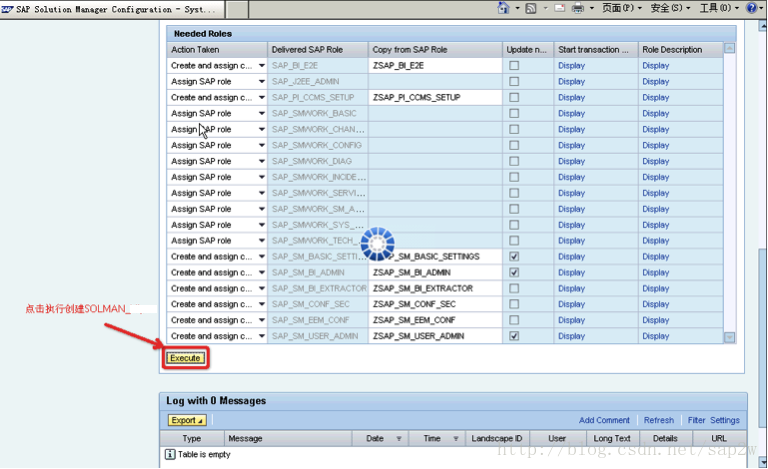The image size is (768, 469).
Task: Click the Add Comment link
Action: pos(604,420)
